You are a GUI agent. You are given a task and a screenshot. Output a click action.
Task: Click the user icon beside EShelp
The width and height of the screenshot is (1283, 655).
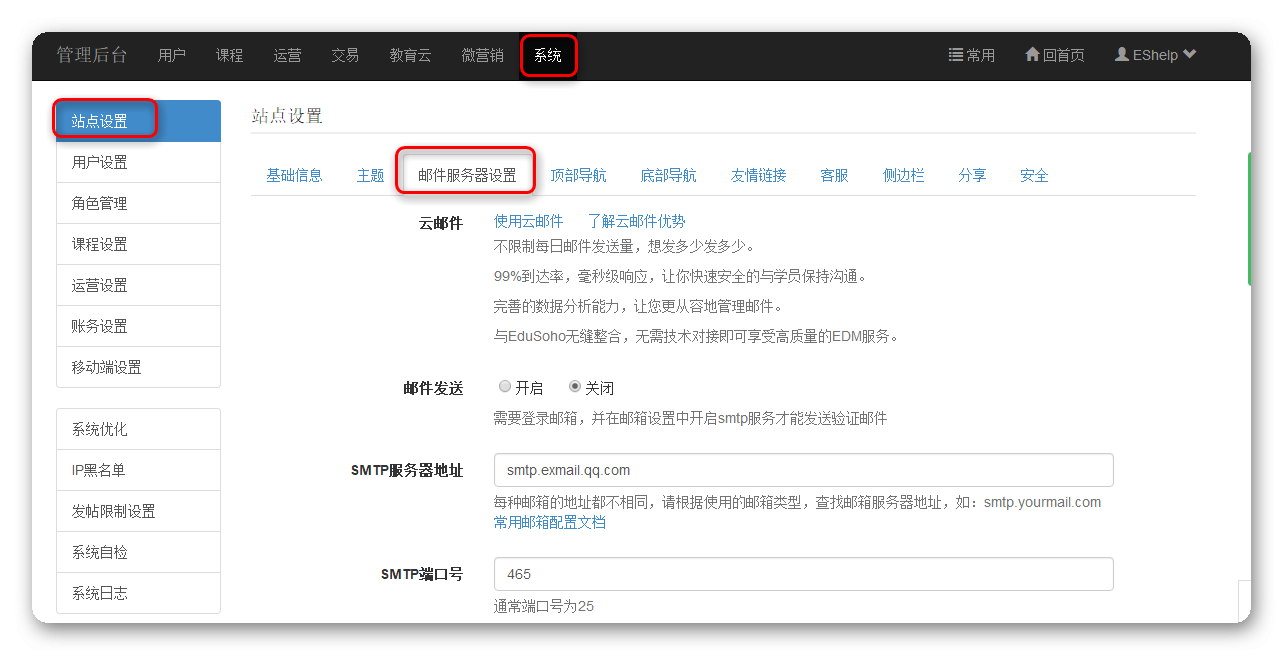pos(1122,55)
